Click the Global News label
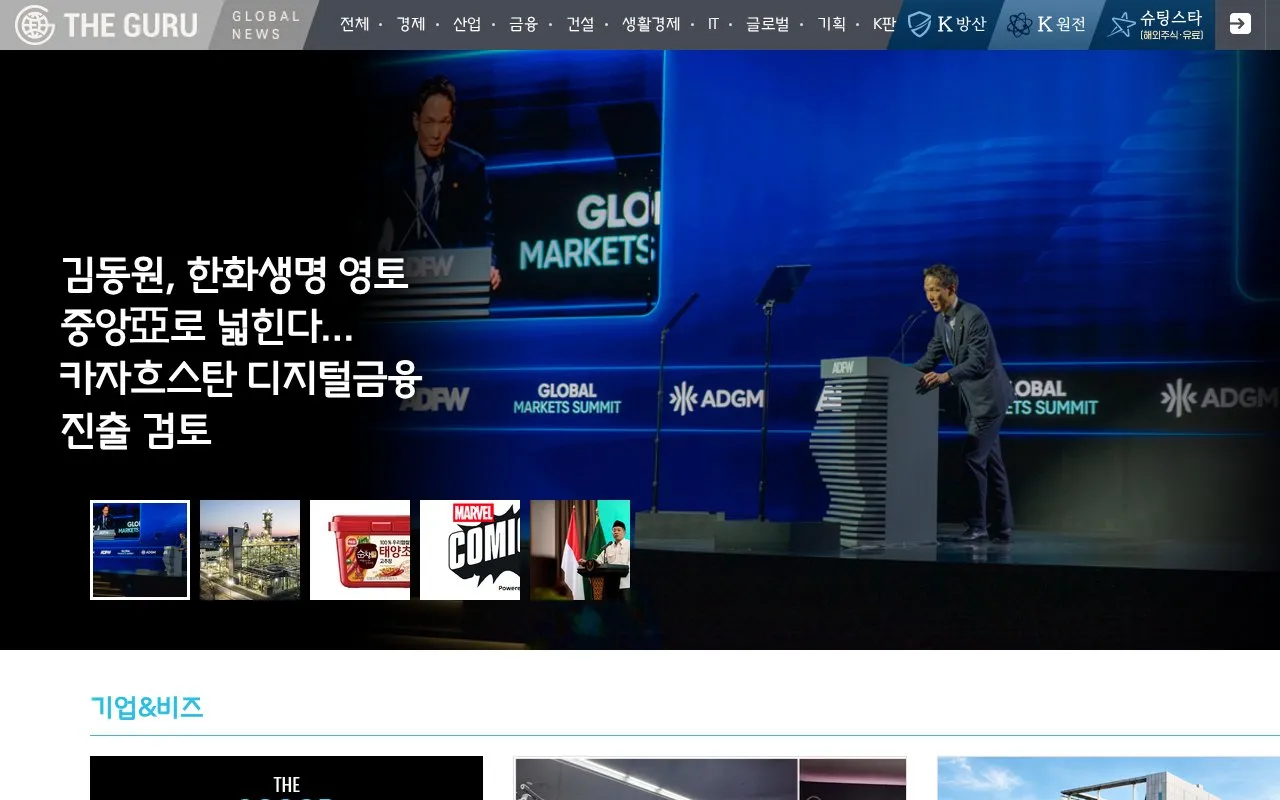Viewport: 1280px width, 800px height. [x=266, y=25]
